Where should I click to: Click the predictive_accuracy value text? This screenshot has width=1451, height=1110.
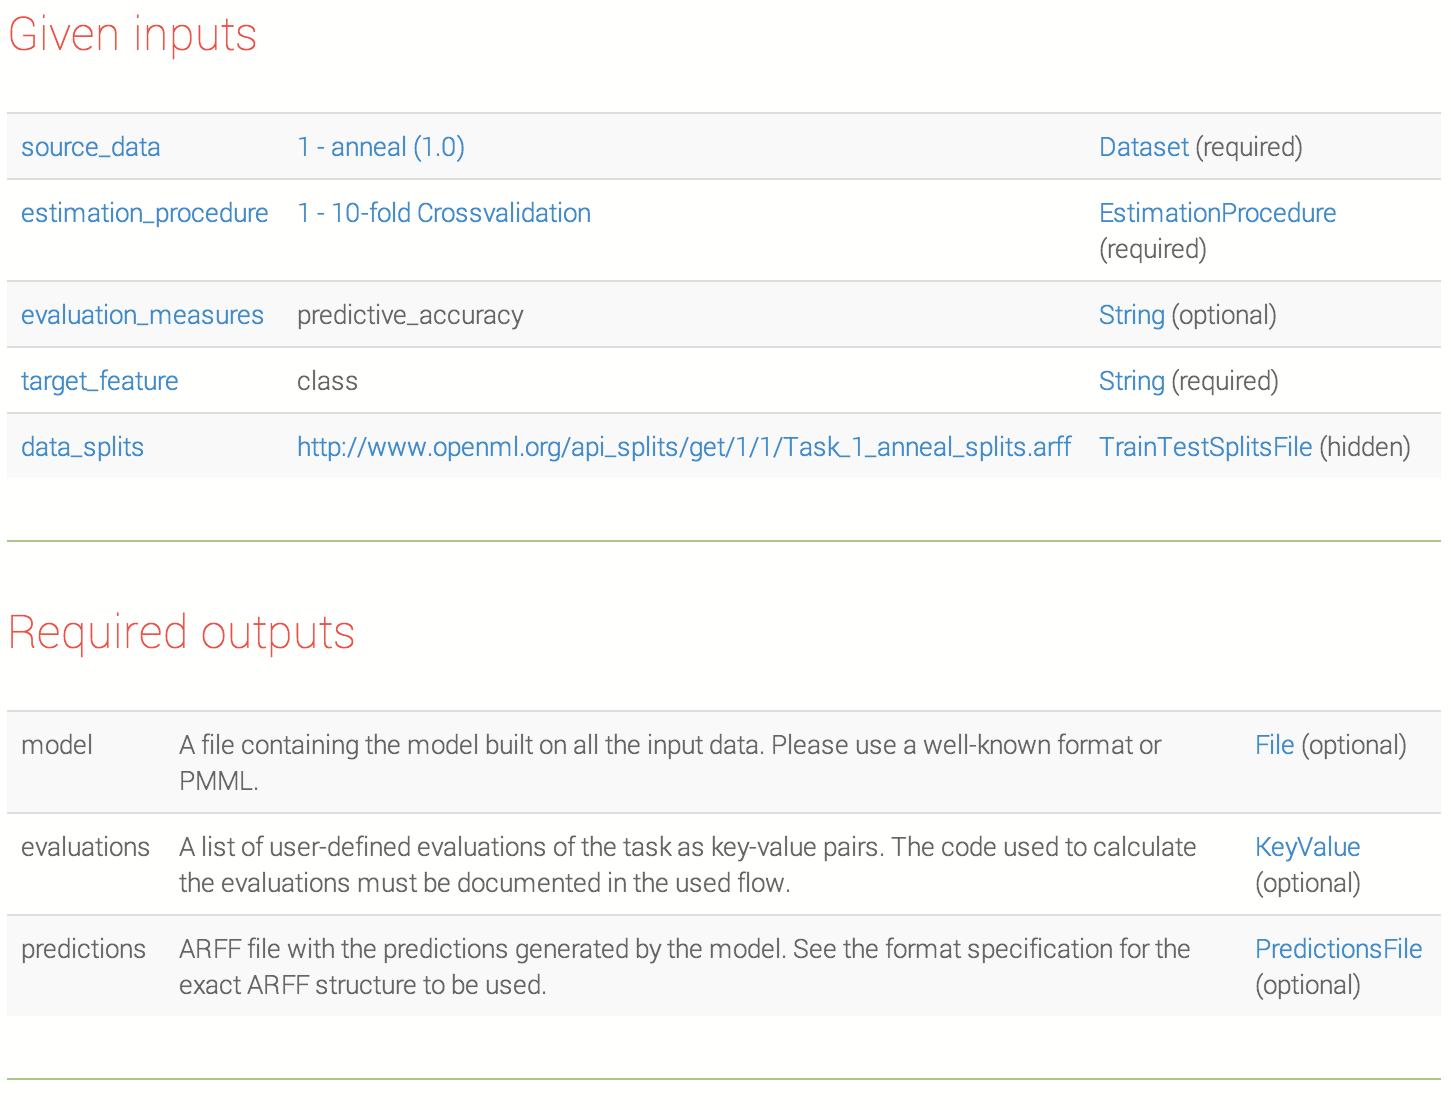pos(410,315)
